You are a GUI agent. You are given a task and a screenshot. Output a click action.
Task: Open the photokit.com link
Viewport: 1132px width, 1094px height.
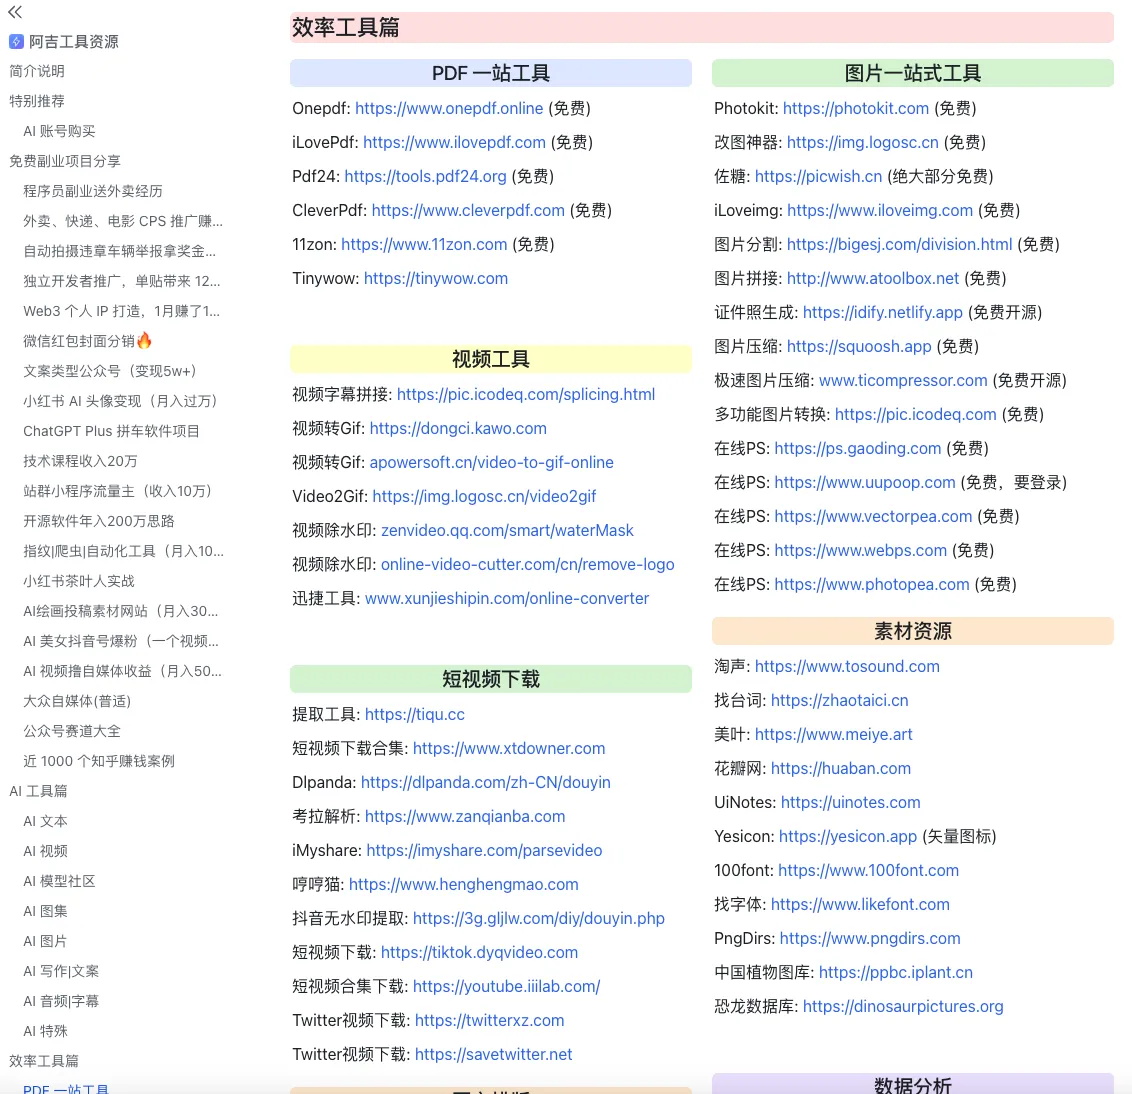click(855, 108)
